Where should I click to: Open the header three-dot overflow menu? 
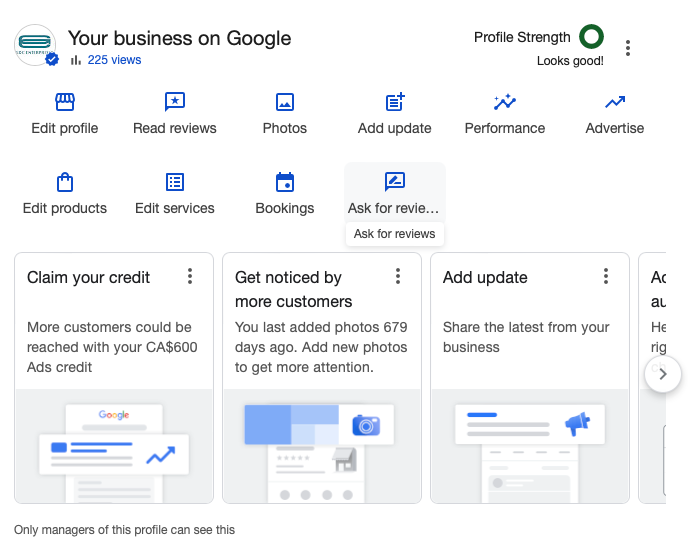click(x=628, y=48)
